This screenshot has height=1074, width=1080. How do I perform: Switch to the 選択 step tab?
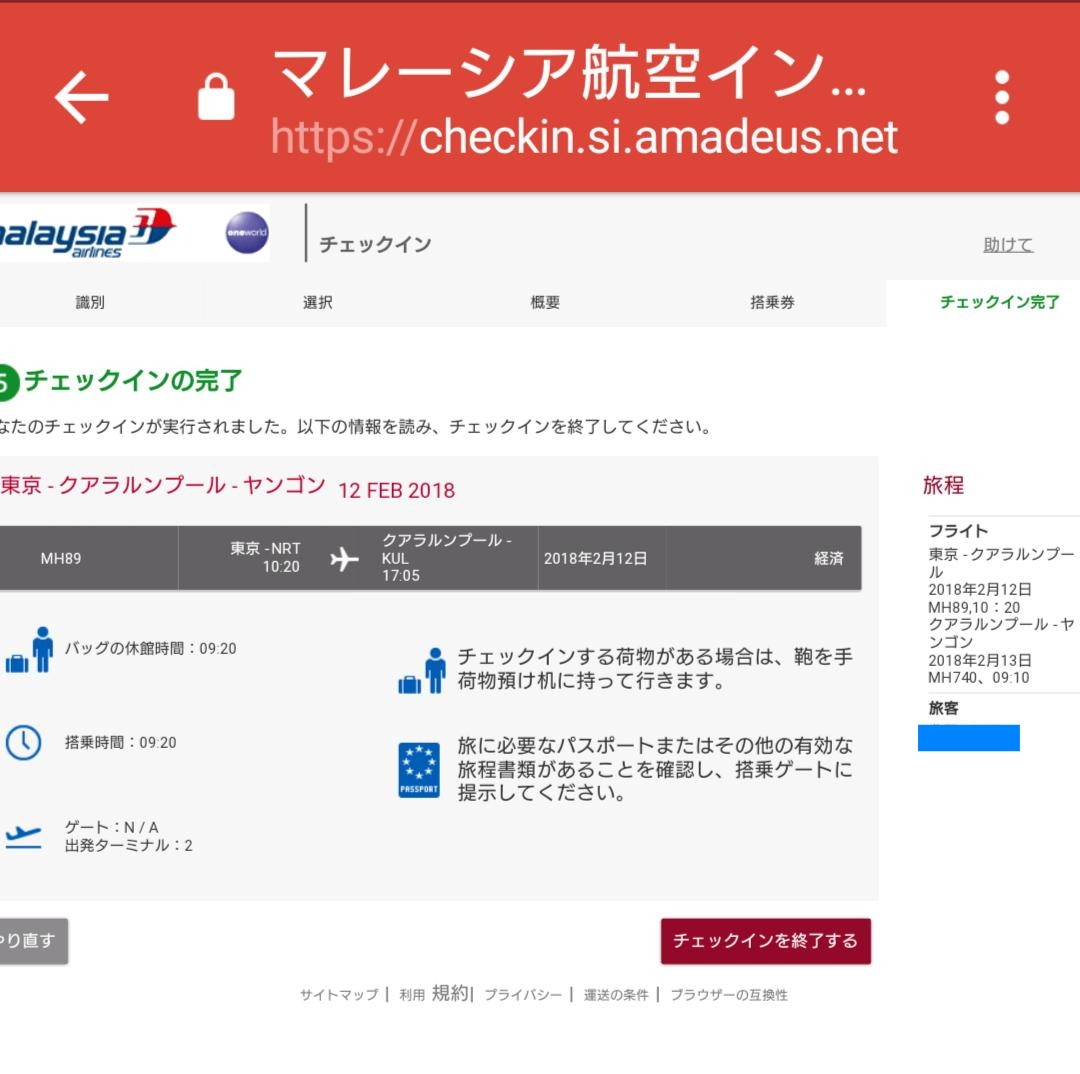coord(319,302)
